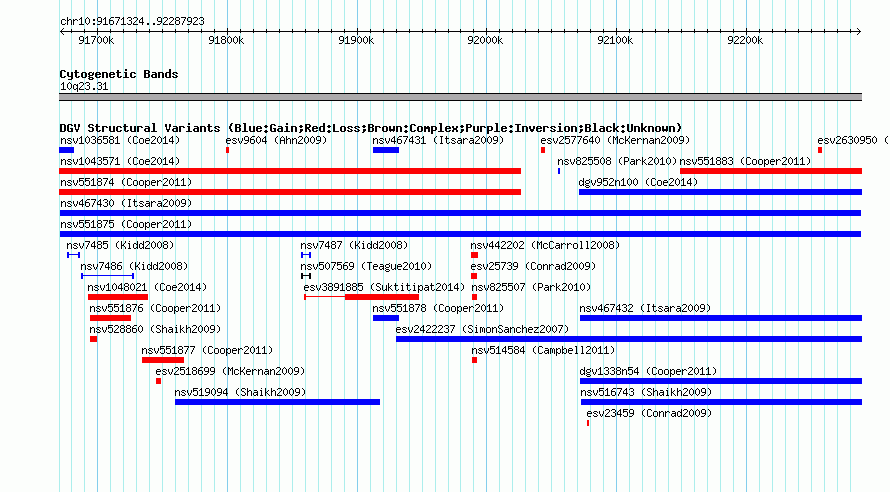The image size is (890, 492).
Task: Click the nsv516743 (Shaikh2009) label
Action: 646,392
